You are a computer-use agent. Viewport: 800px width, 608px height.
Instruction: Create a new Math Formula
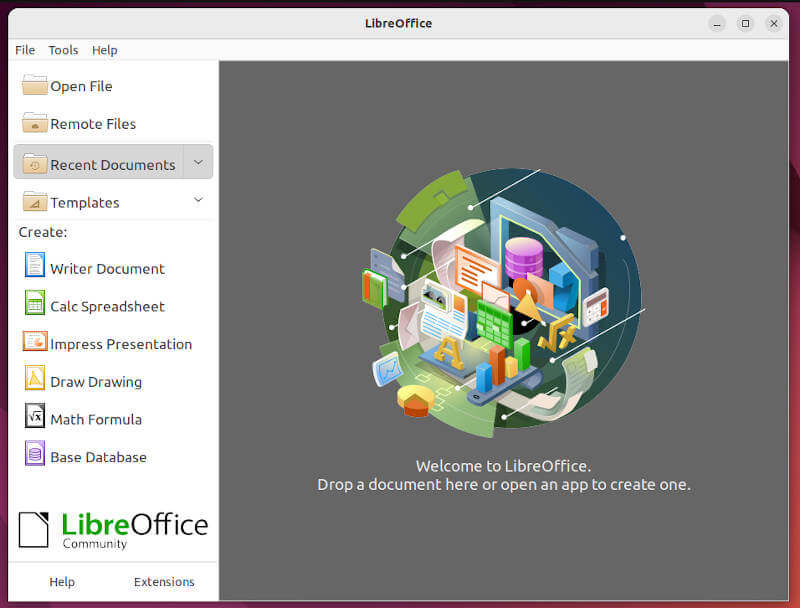pos(96,419)
